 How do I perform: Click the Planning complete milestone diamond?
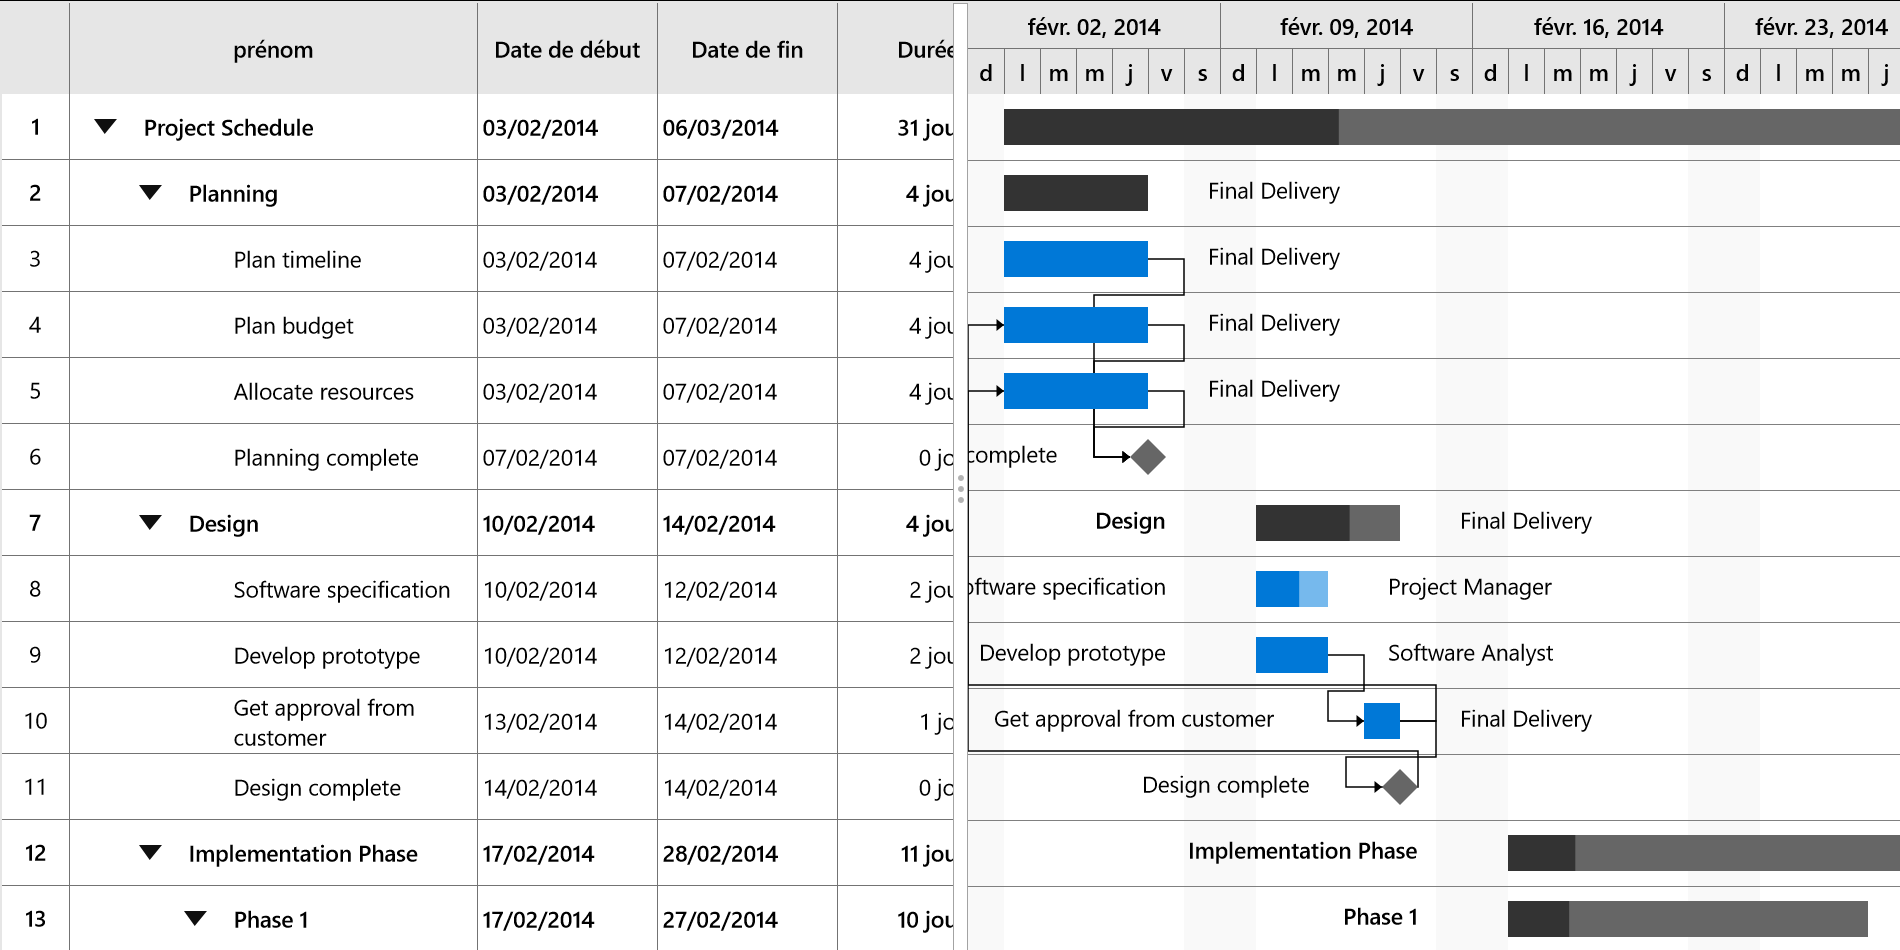click(x=1148, y=457)
